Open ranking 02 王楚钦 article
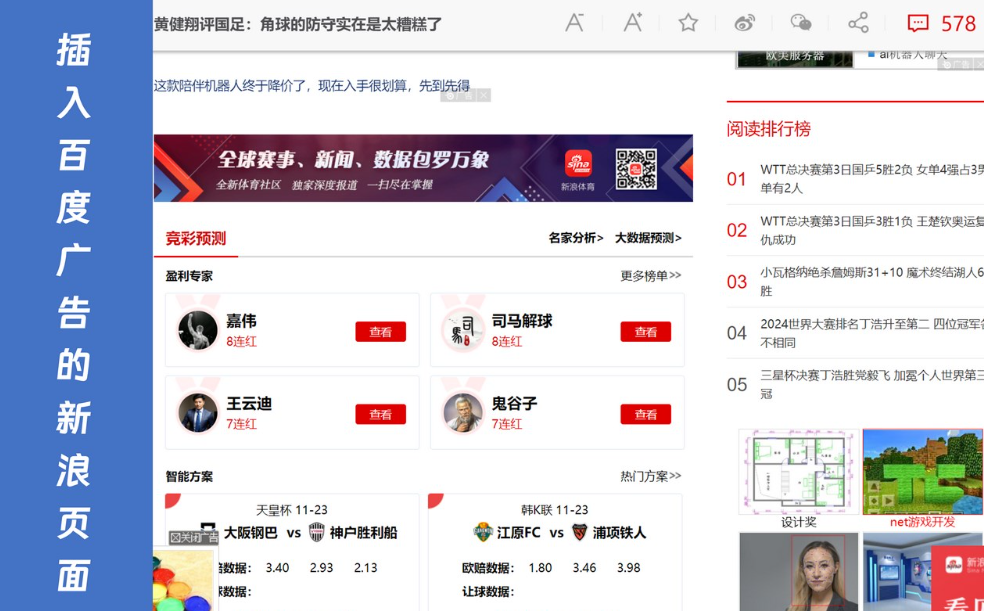The height and width of the screenshot is (611, 984). pos(872,230)
